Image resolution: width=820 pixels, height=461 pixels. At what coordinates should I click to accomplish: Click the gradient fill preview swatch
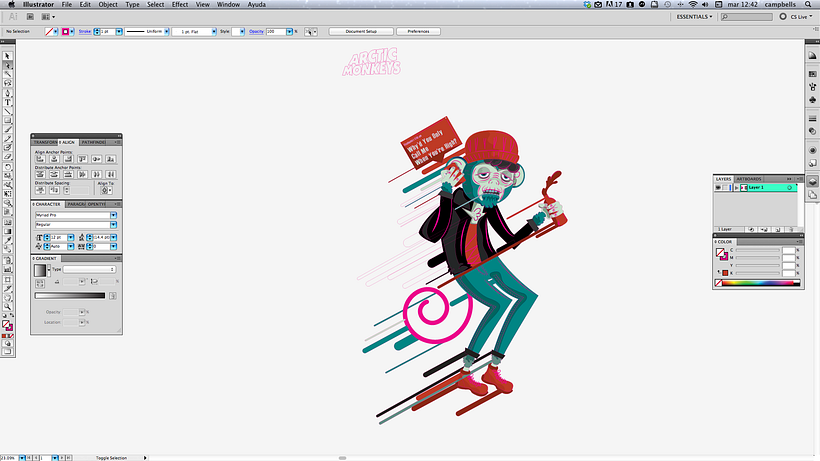pyautogui.click(x=40, y=270)
